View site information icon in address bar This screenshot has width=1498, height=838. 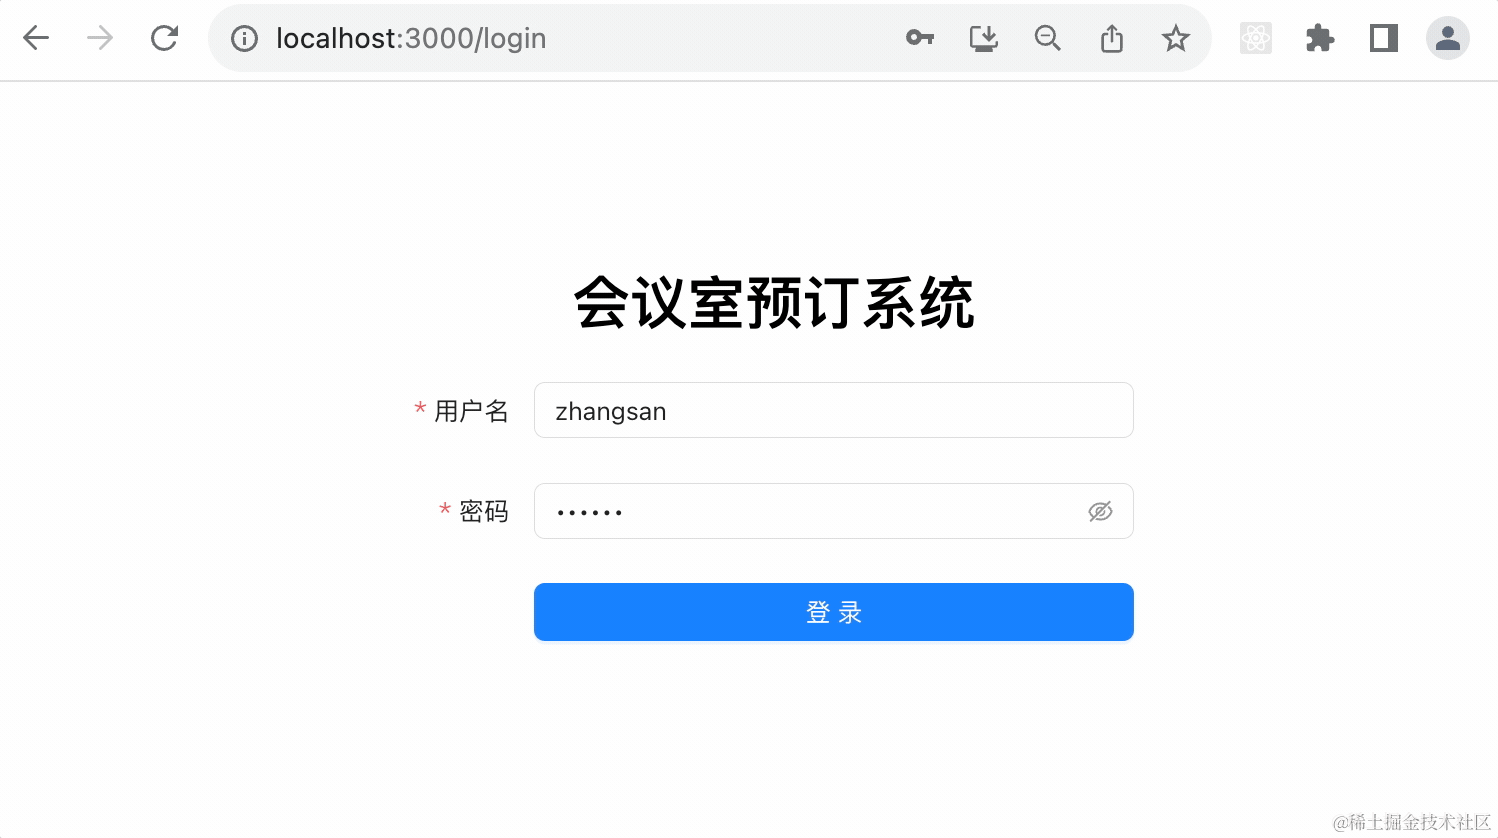(x=244, y=38)
